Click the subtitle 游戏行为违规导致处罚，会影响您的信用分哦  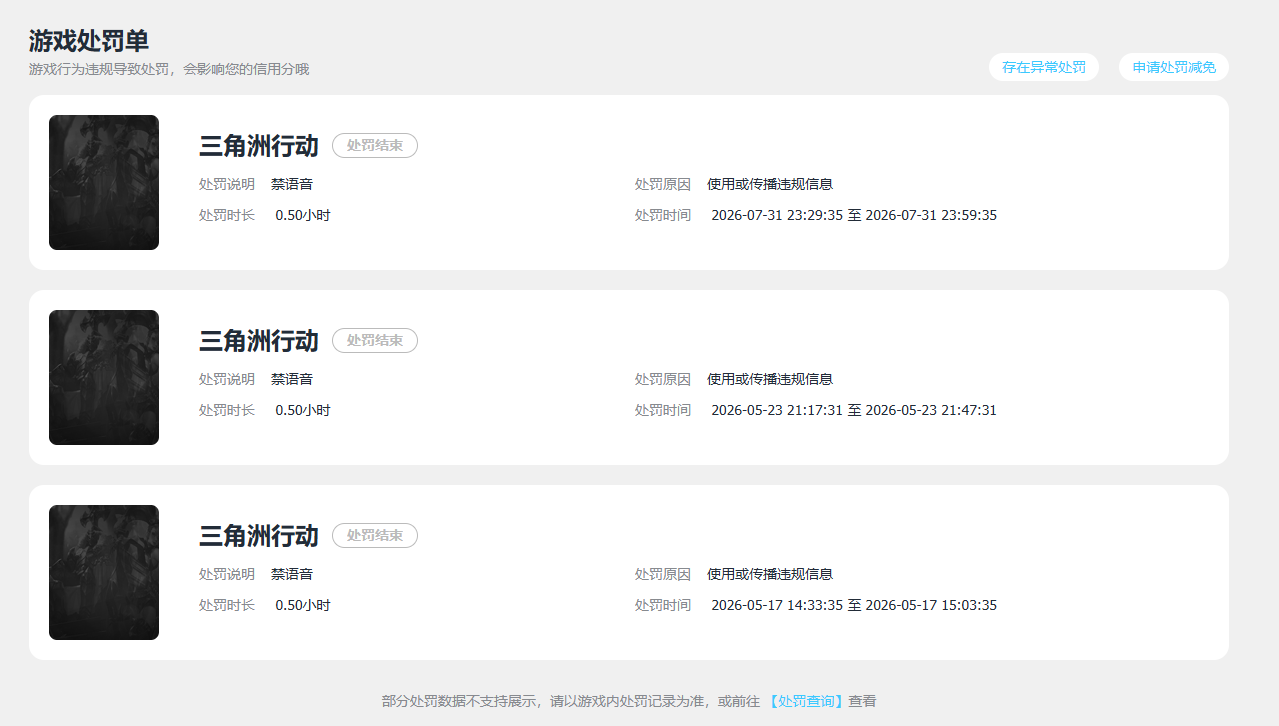[x=169, y=70]
